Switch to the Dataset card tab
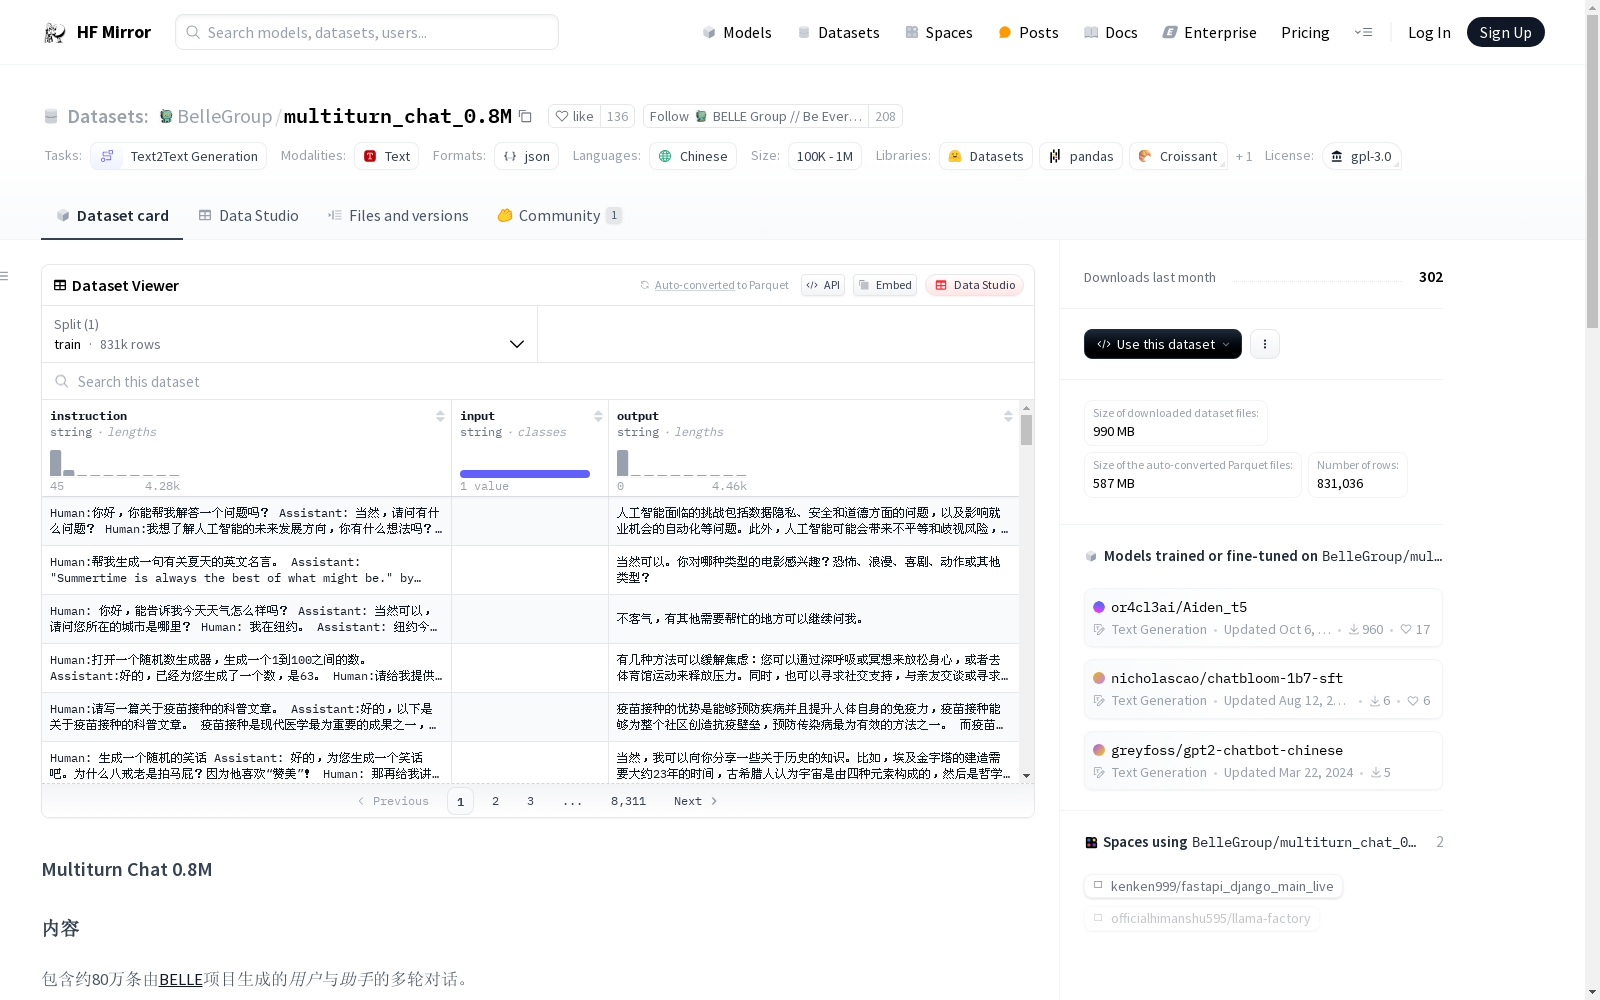 point(112,215)
